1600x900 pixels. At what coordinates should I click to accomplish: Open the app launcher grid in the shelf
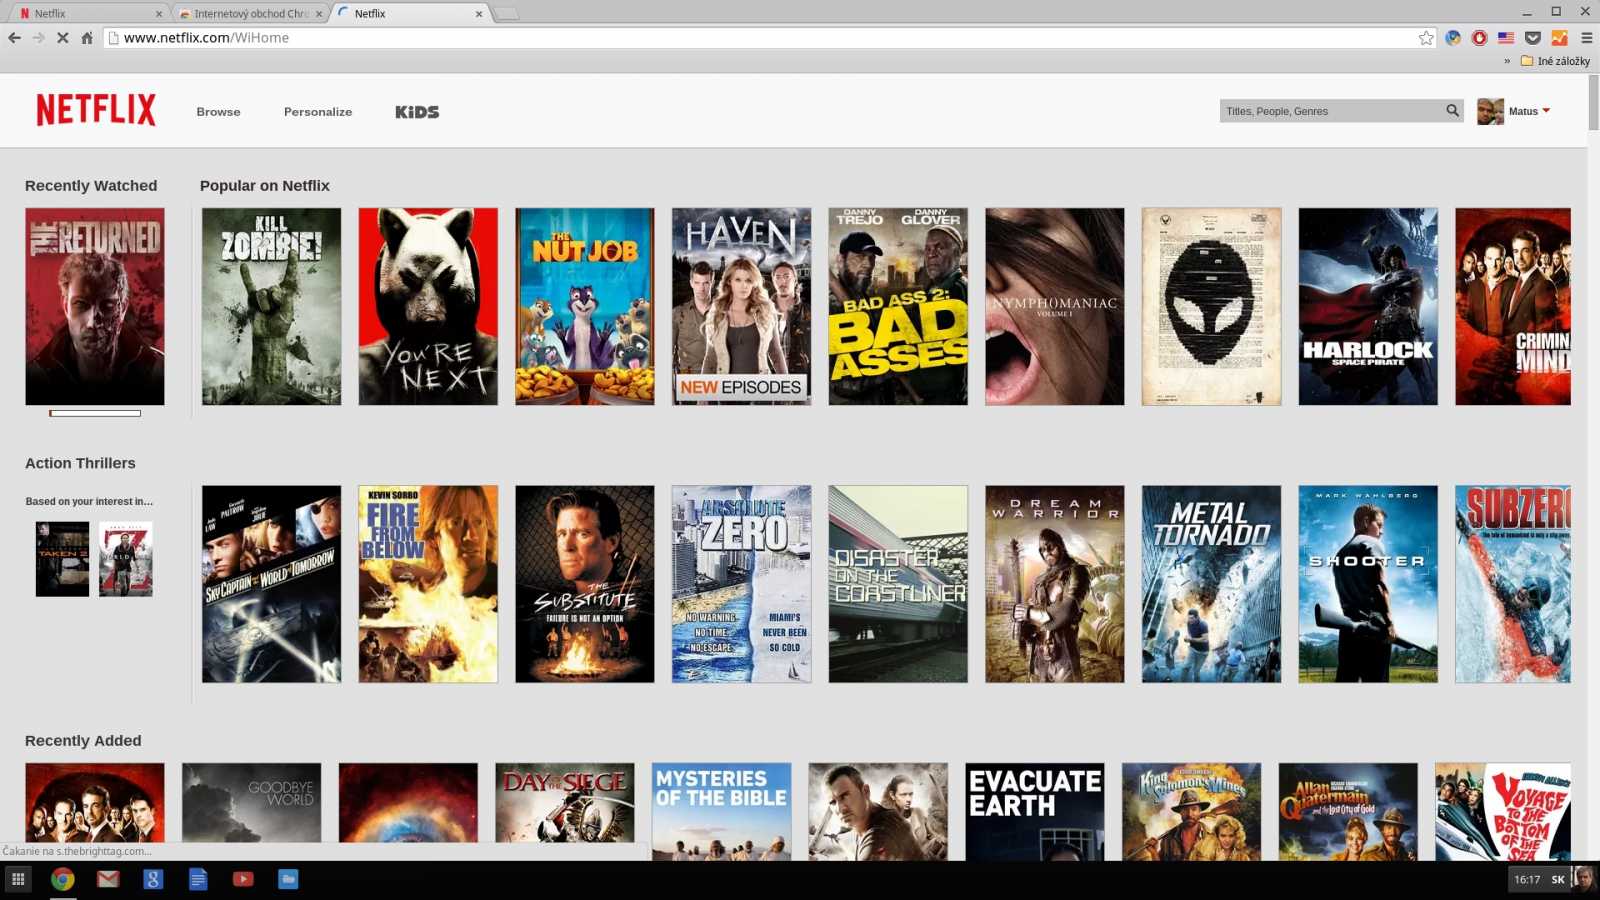(x=18, y=879)
